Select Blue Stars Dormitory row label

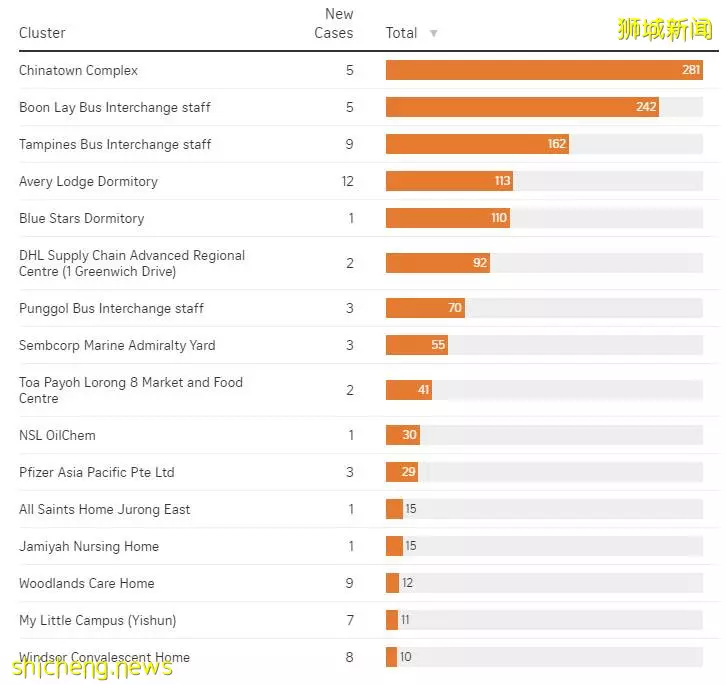coord(81,218)
